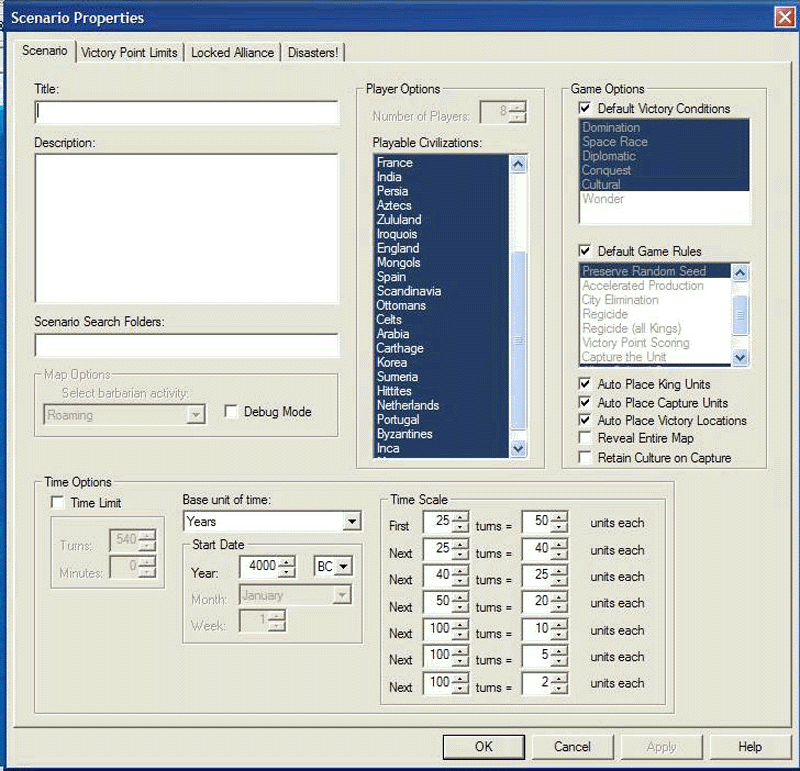Check Reveal Entire Map option
This screenshot has width=800, height=771.
coord(585,439)
